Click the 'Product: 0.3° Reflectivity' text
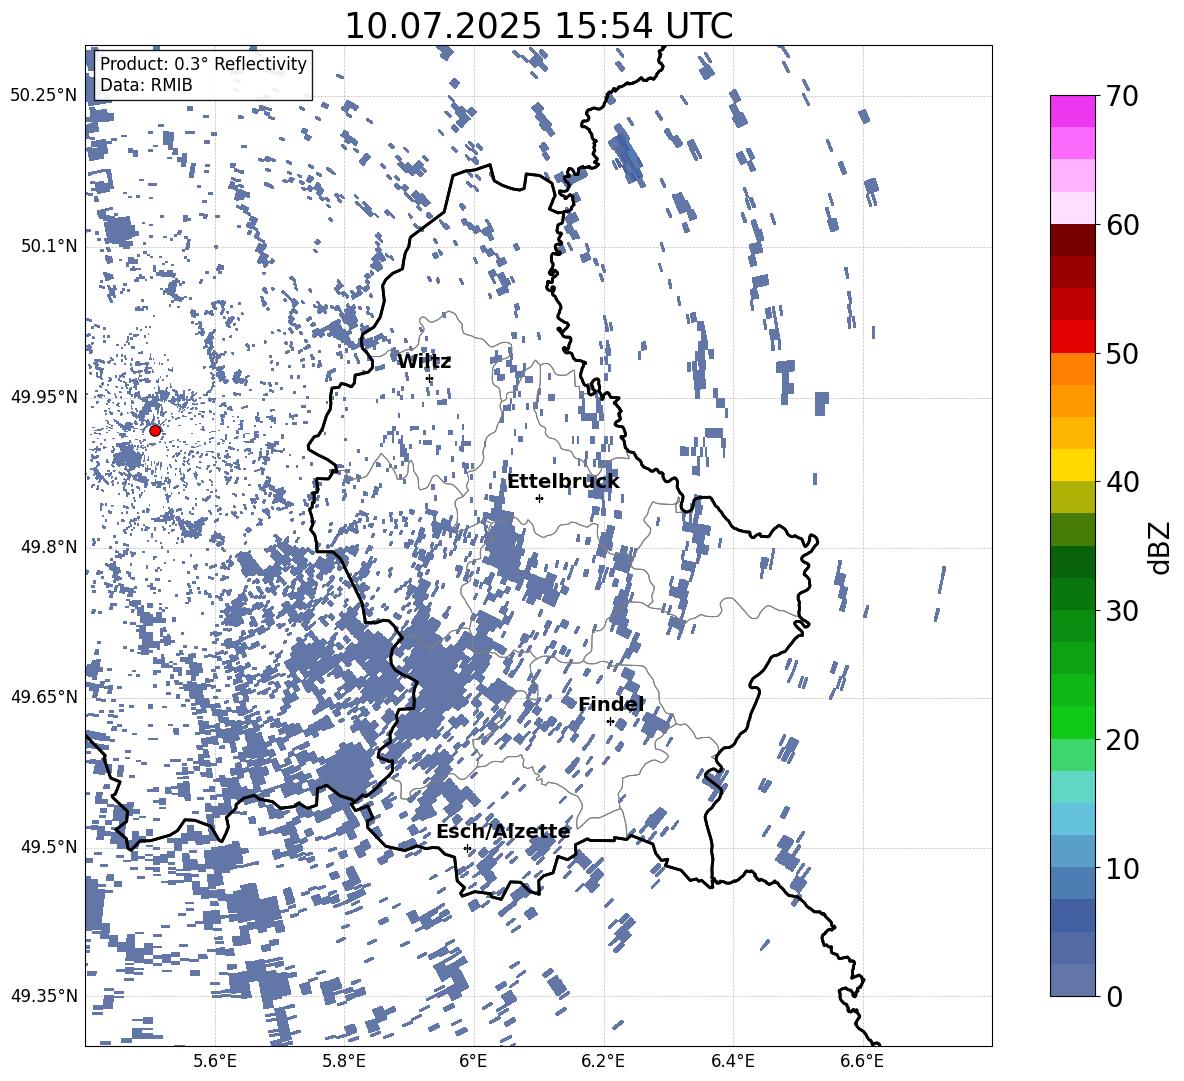1184x1081 pixels. [x=203, y=63]
